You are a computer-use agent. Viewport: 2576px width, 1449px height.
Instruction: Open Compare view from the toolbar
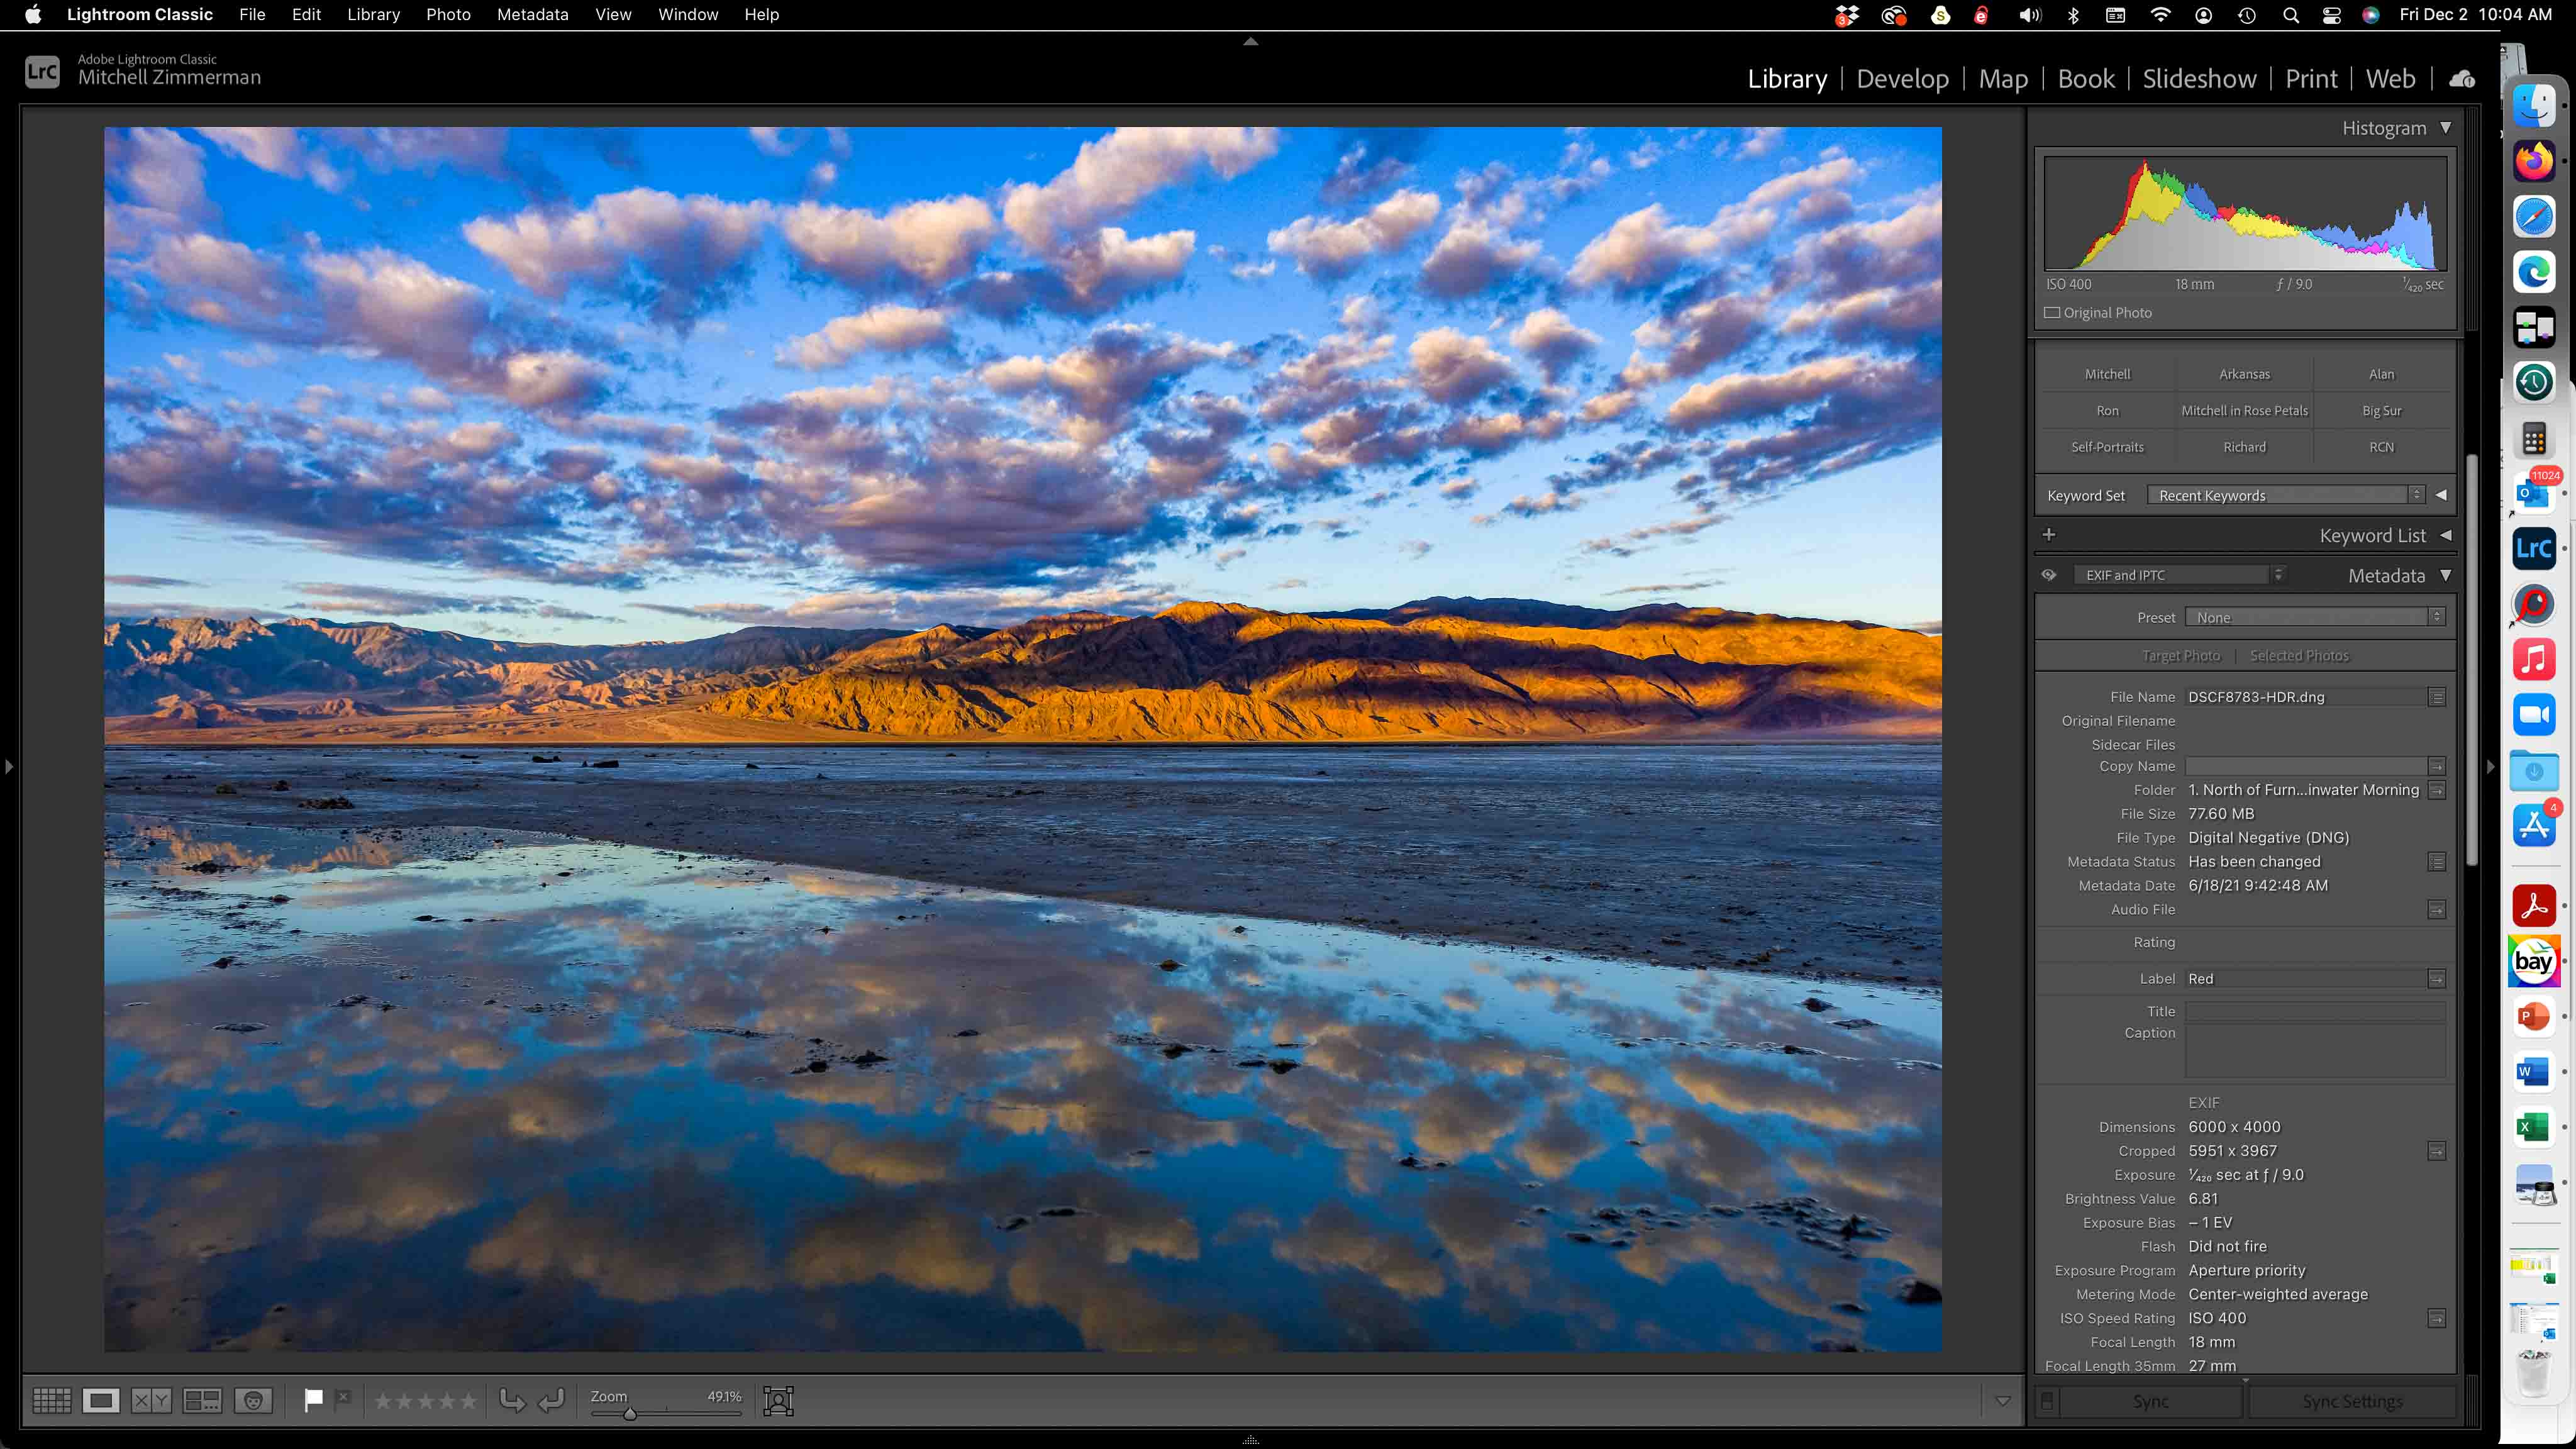click(x=151, y=1400)
